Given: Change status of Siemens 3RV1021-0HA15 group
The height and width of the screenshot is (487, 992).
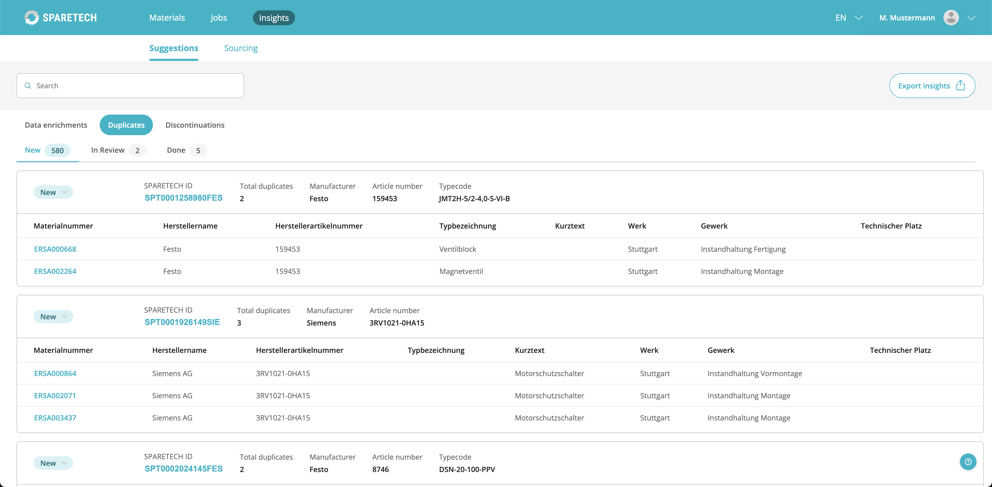Looking at the screenshot, I should [53, 317].
